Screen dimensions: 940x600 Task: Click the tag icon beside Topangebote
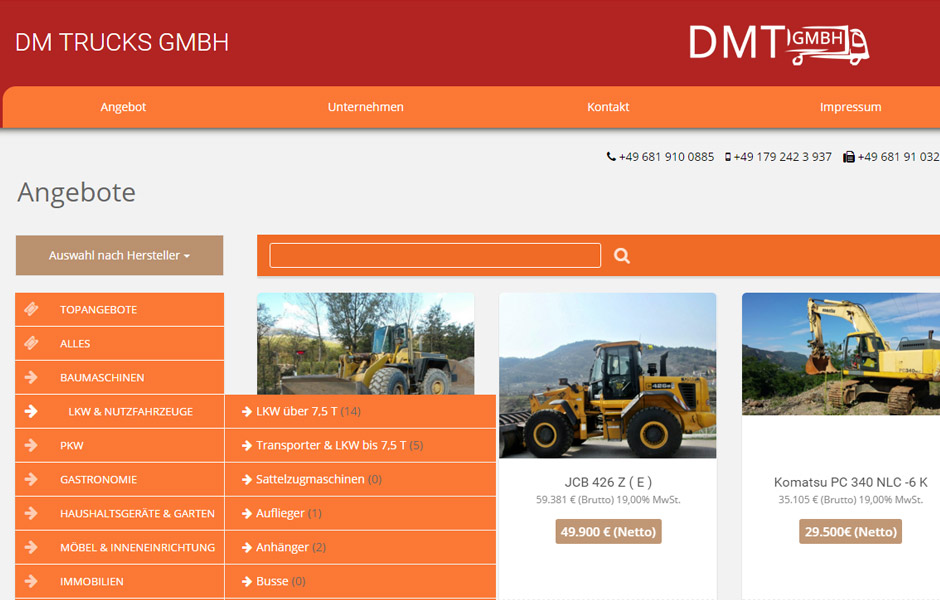pyautogui.click(x=31, y=309)
